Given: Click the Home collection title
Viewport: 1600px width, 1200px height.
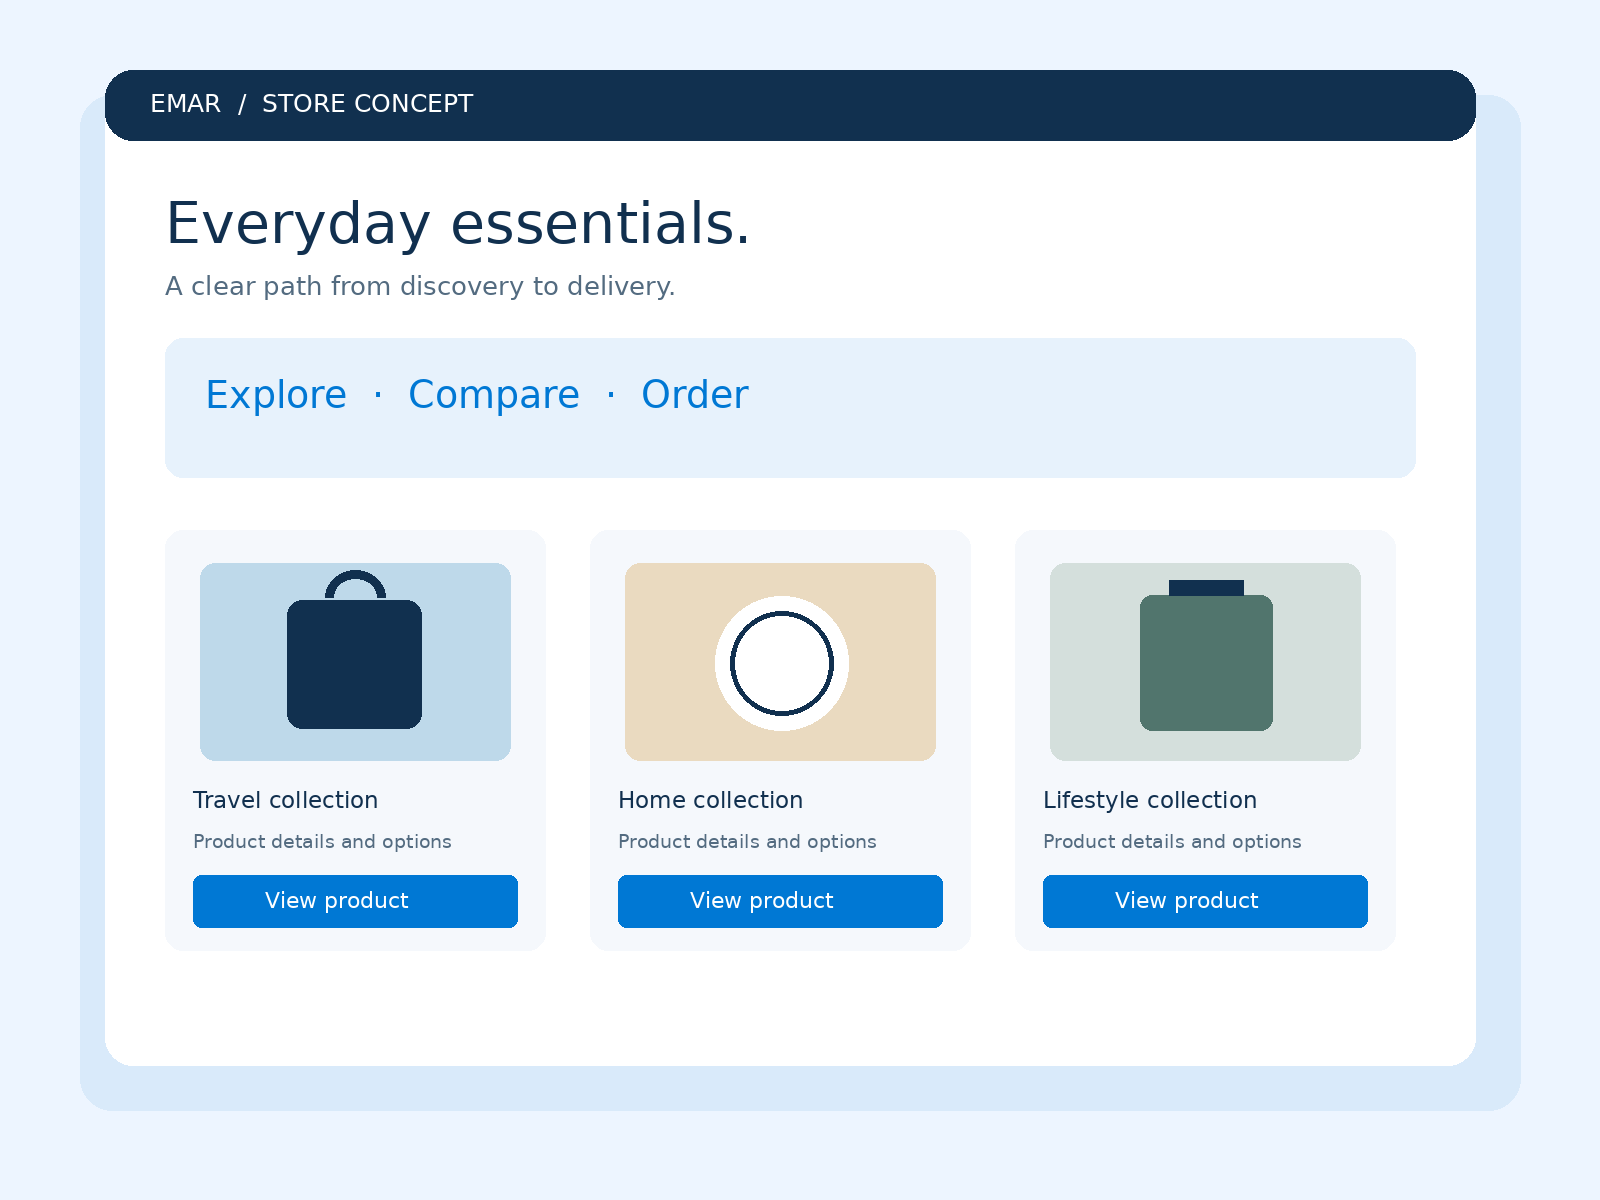Looking at the screenshot, I should pos(710,800).
